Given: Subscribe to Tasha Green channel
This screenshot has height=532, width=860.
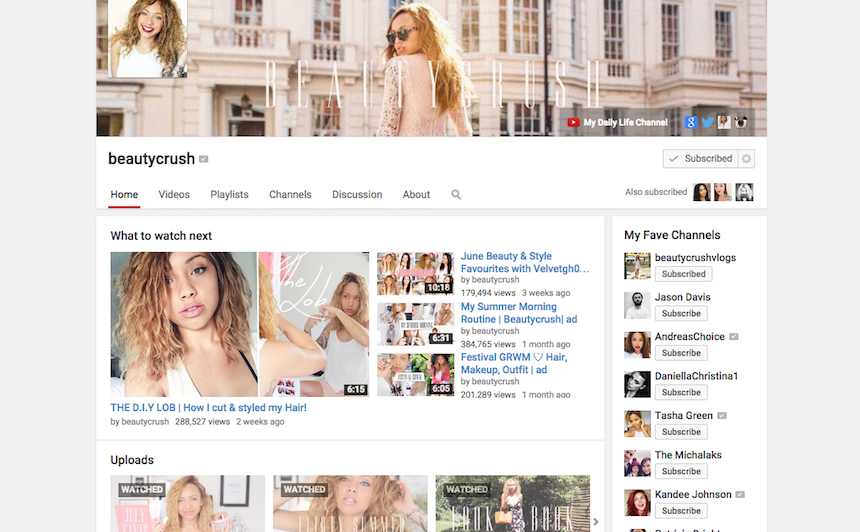Looking at the screenshot, I should click(x=681, y=432).
